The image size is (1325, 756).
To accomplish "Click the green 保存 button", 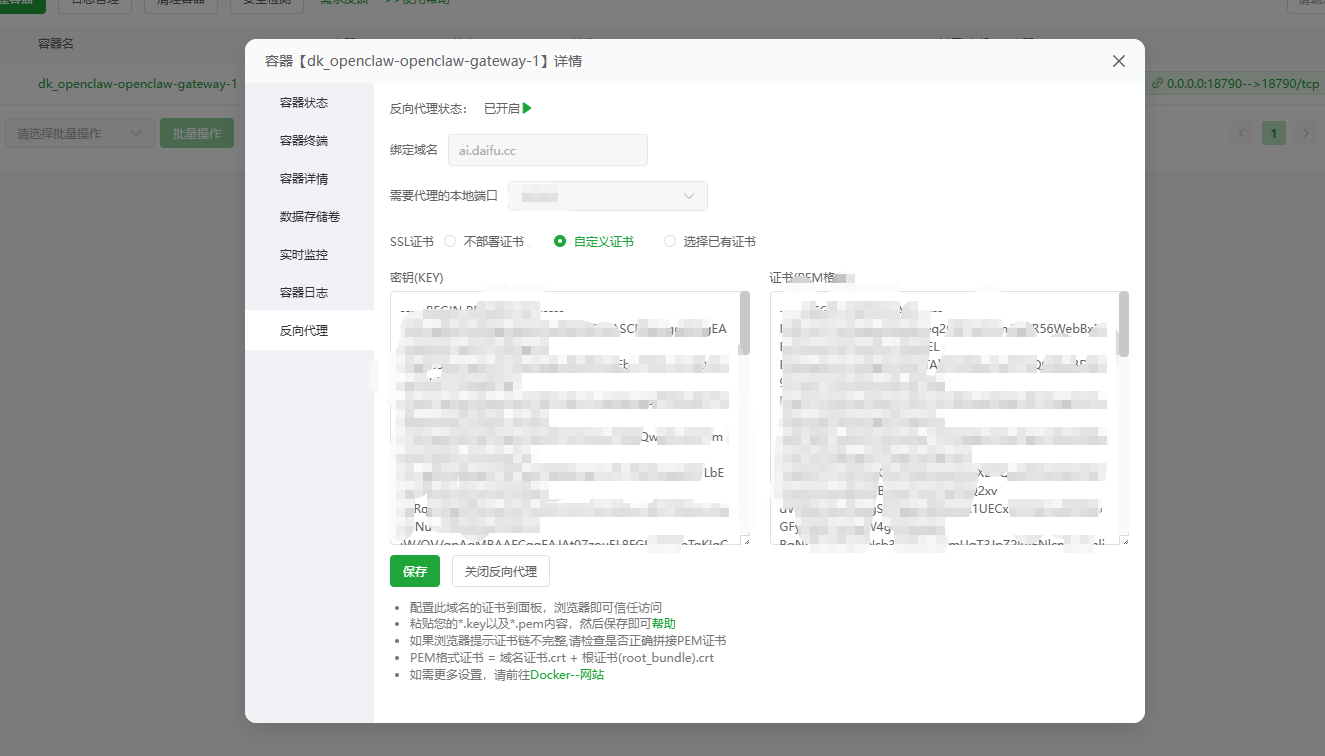I will pyautogui.click(x=414, y=571).
